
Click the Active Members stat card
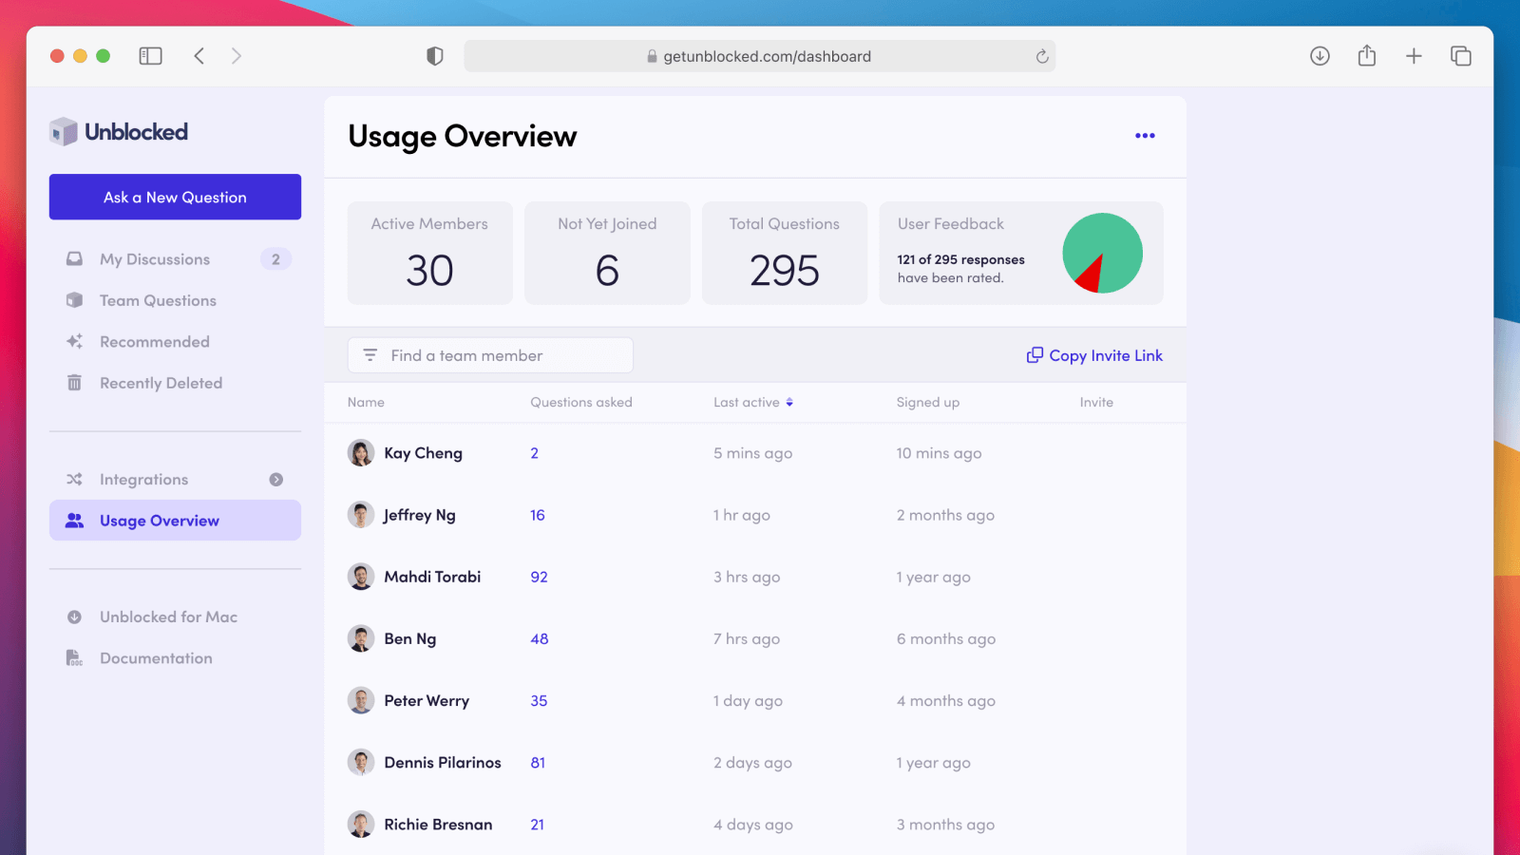tap(430, 253)
